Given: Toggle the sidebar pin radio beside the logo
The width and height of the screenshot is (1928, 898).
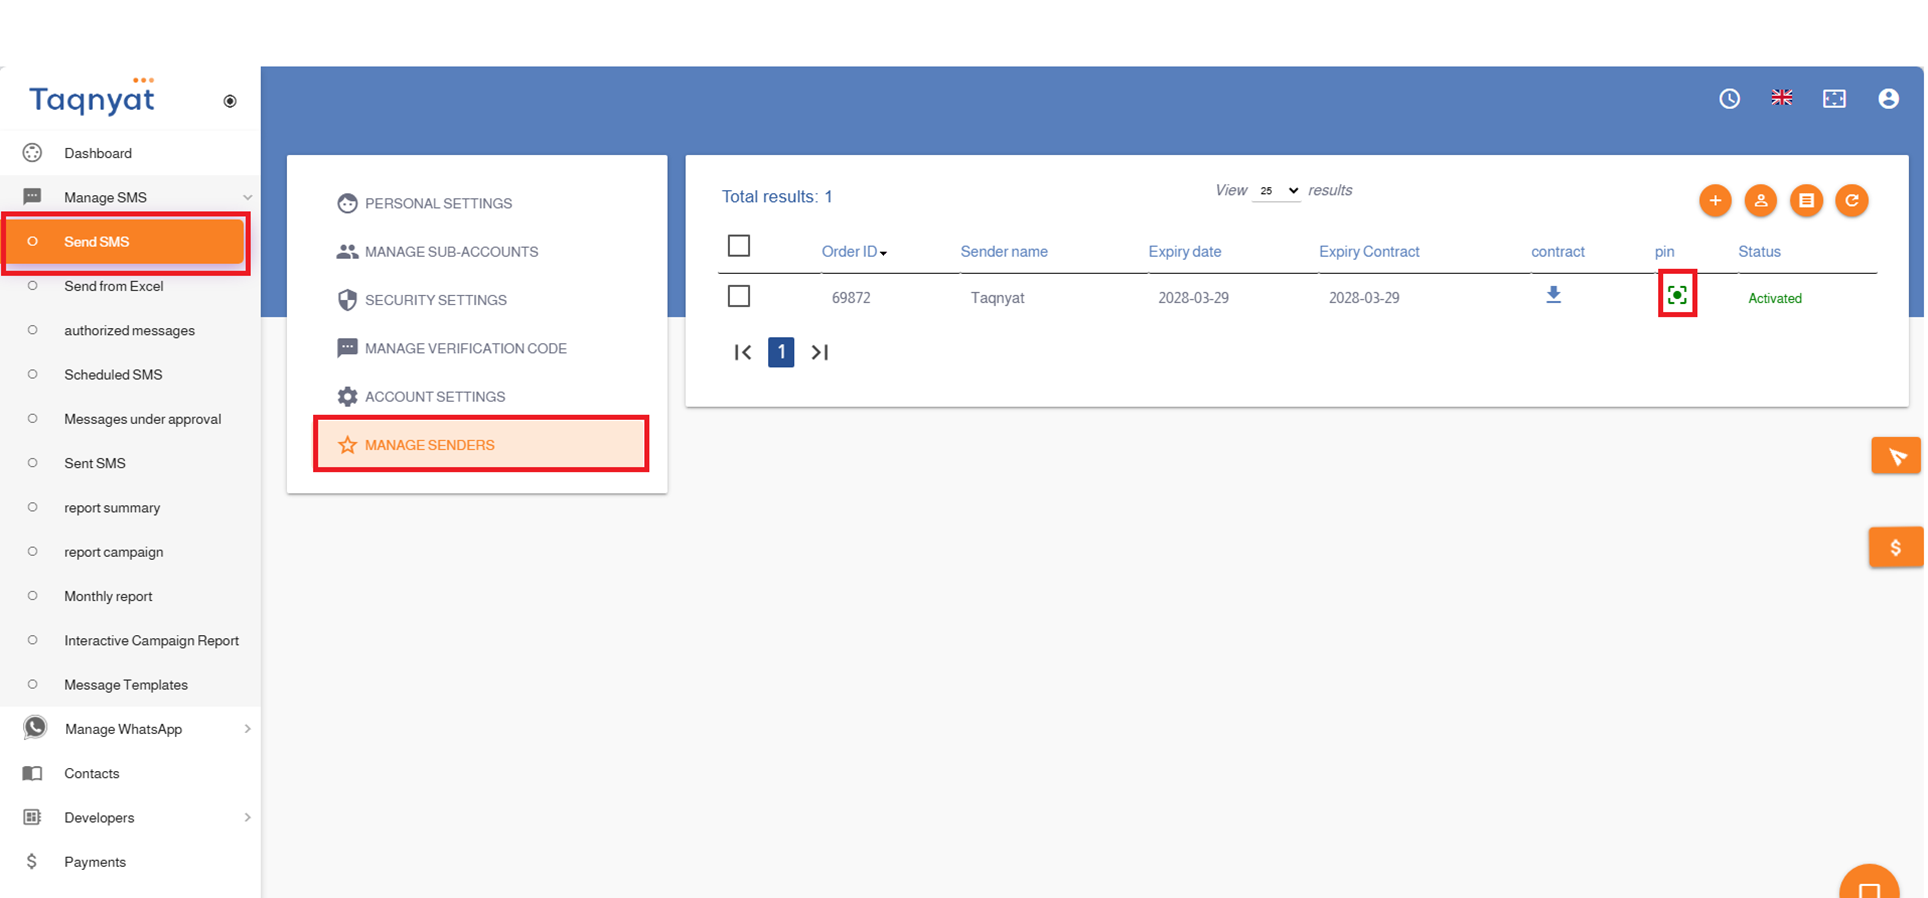Looking at the screenshot, I should click(230, 101).
